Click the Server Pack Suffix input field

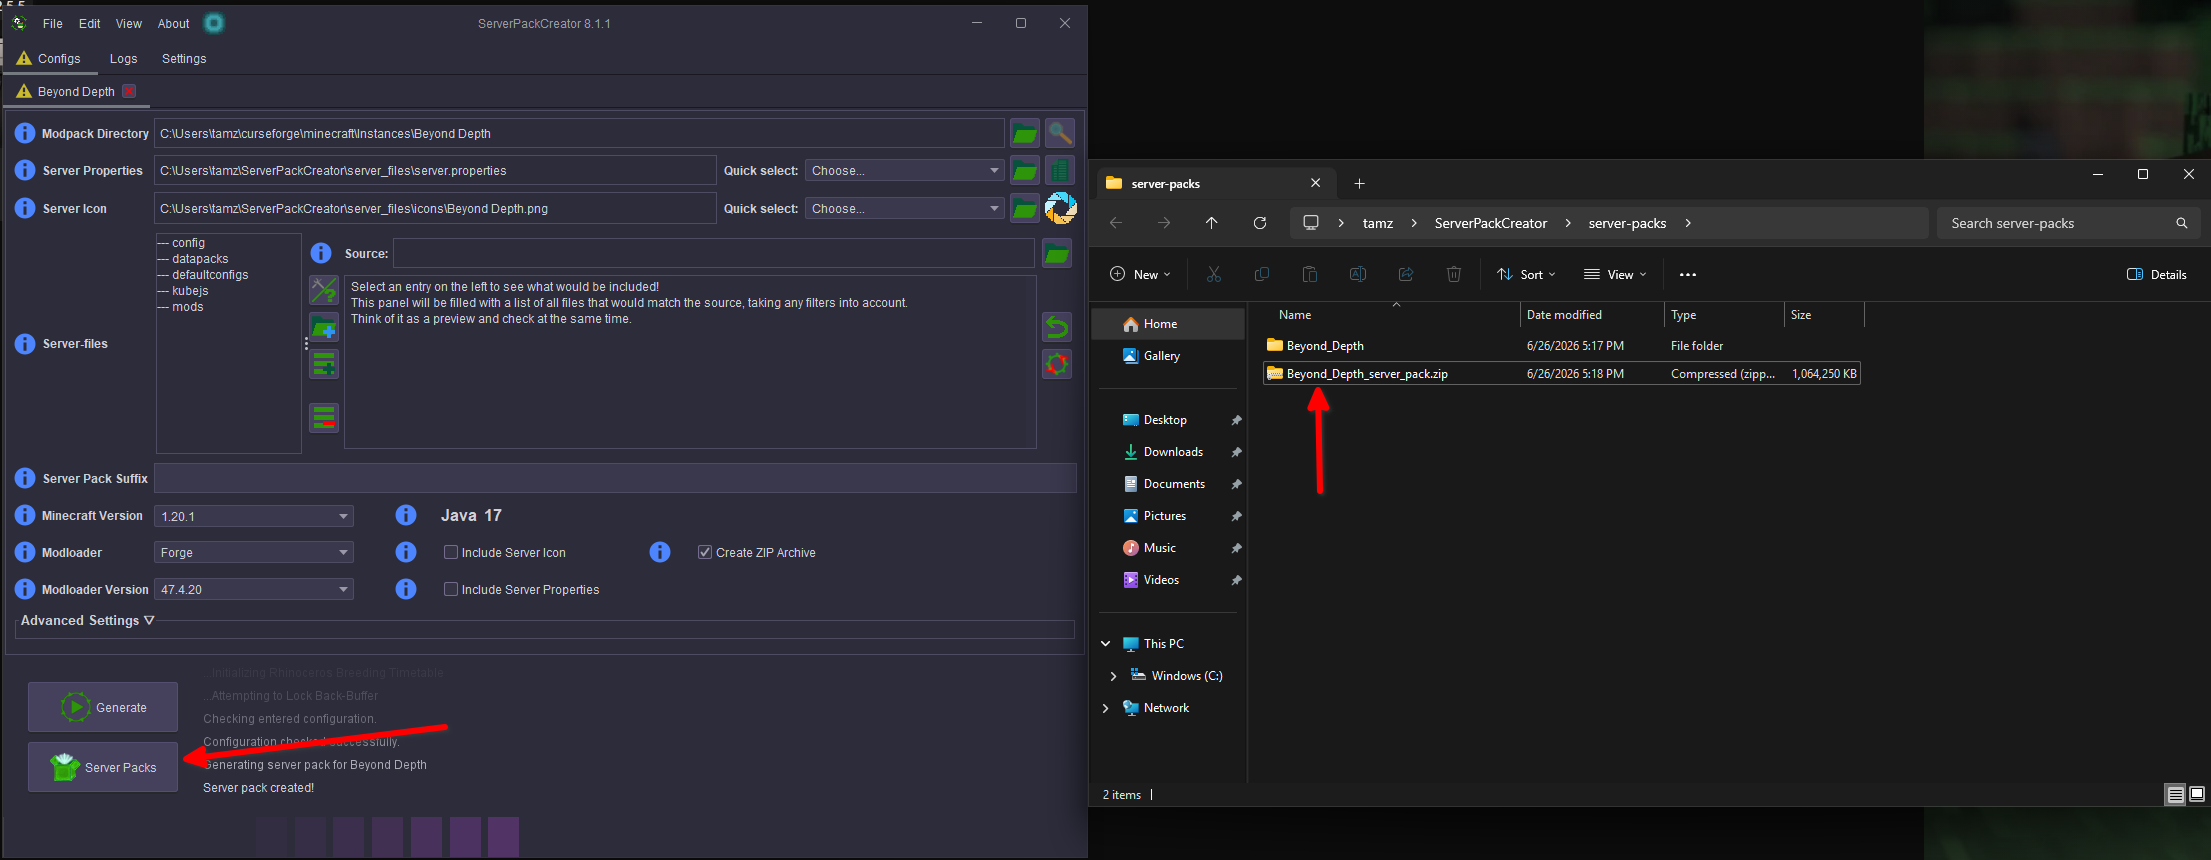point(615,478)
